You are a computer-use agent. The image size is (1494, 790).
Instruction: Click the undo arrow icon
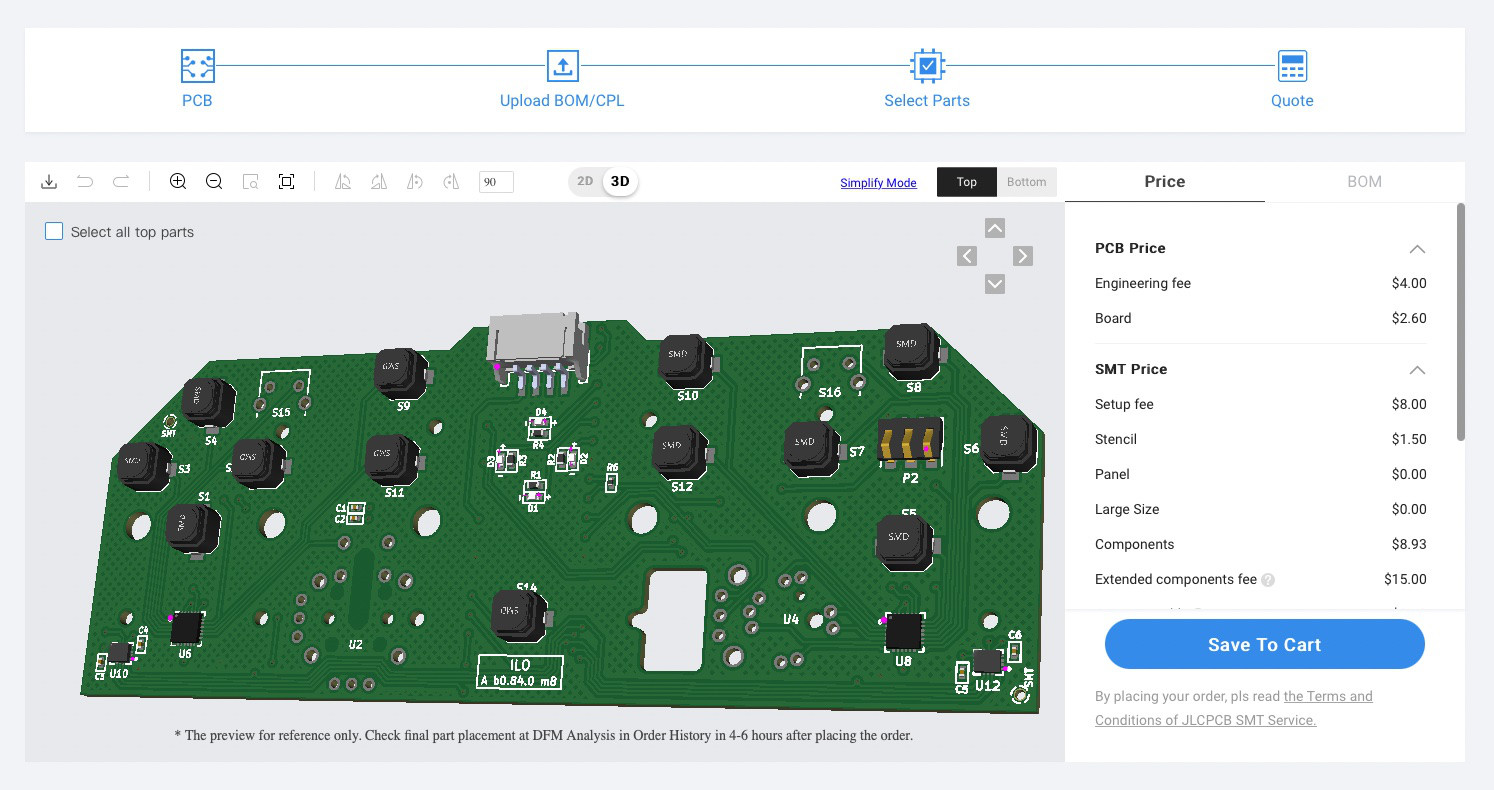tap(85, 181)
